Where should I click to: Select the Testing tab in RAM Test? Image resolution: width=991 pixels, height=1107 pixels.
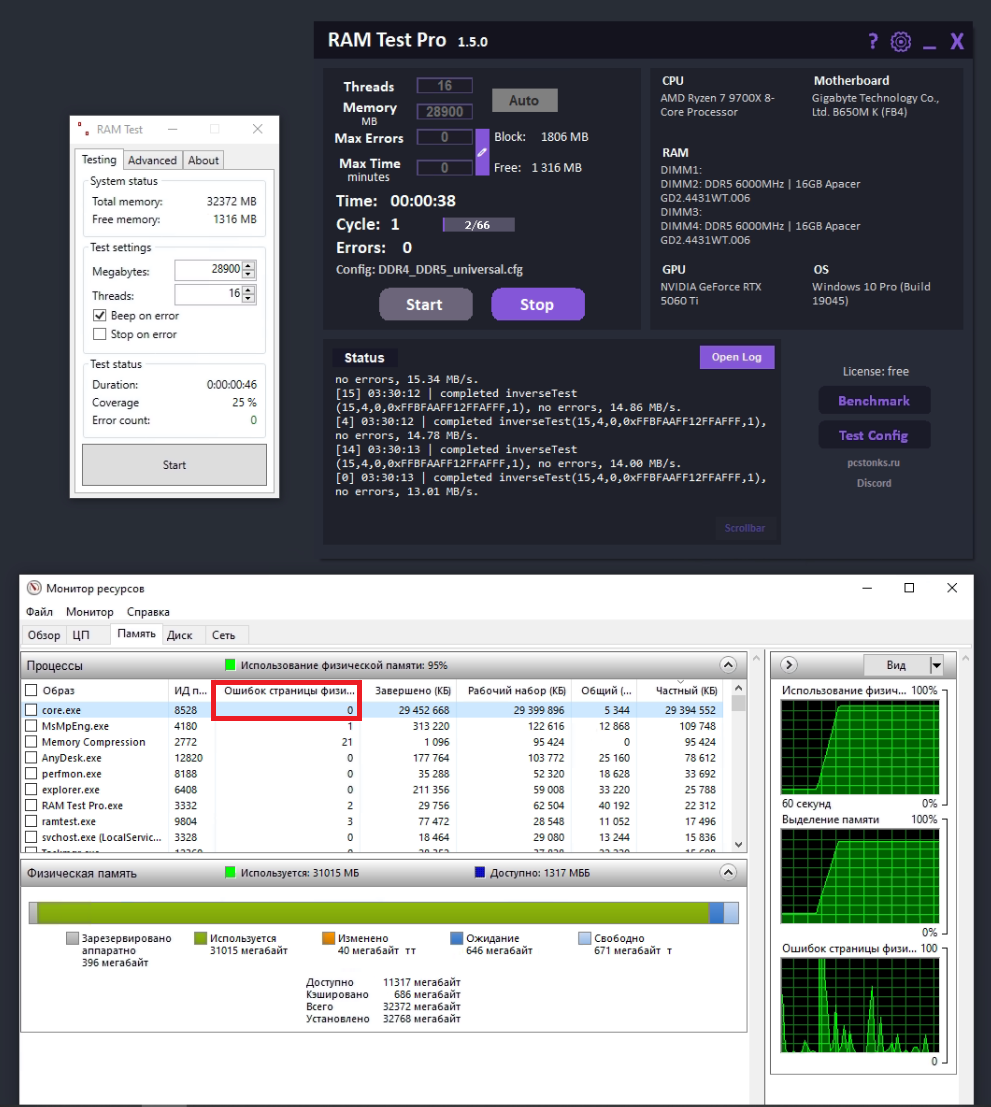[99, 160]
